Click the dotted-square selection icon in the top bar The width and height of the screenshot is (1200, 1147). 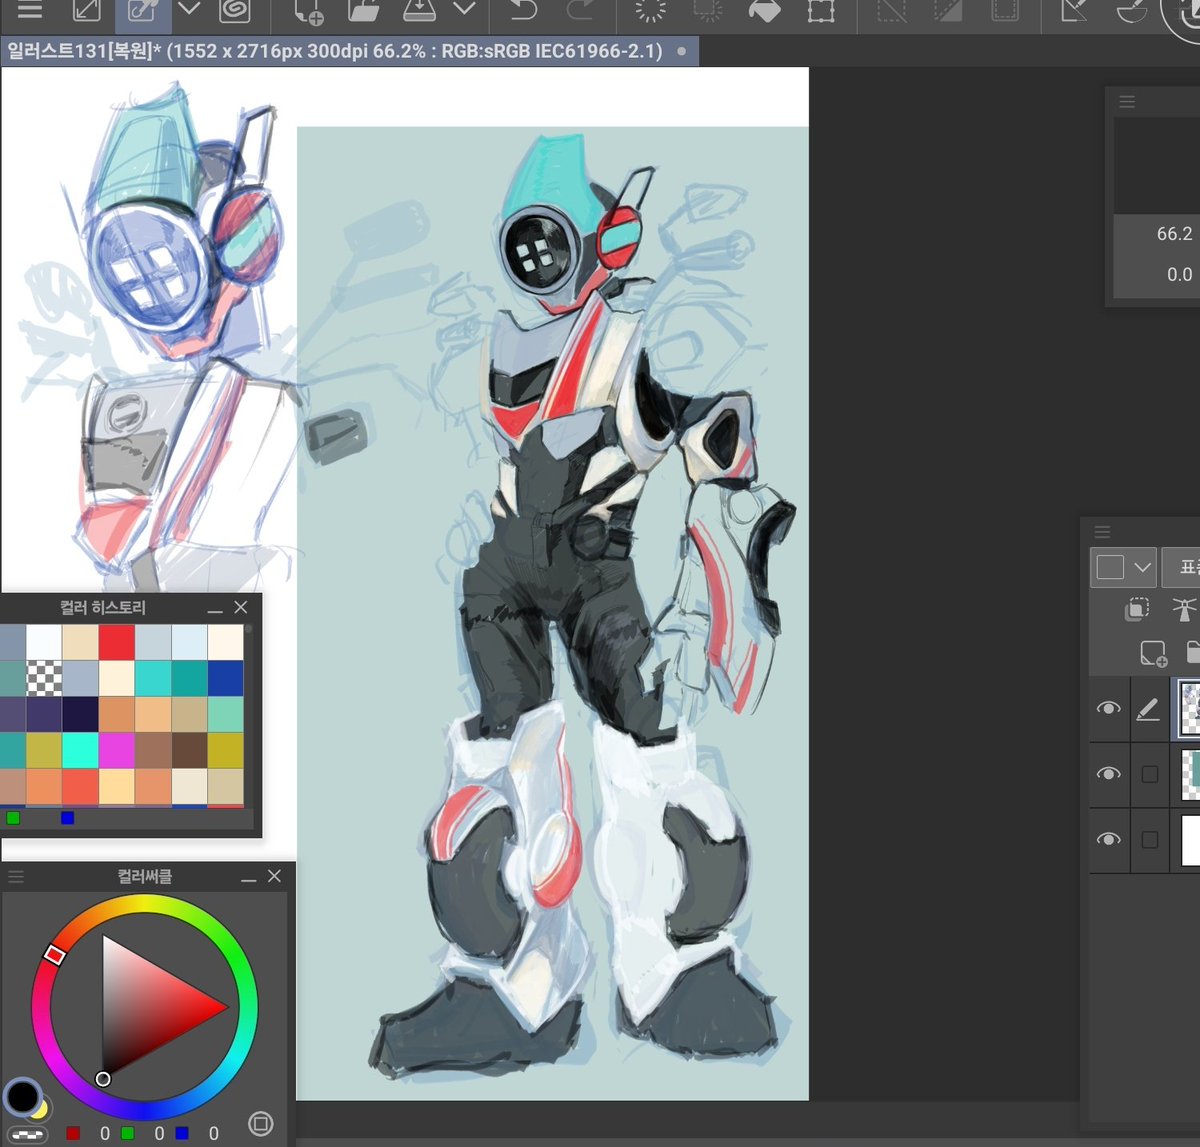click(708, 10)
